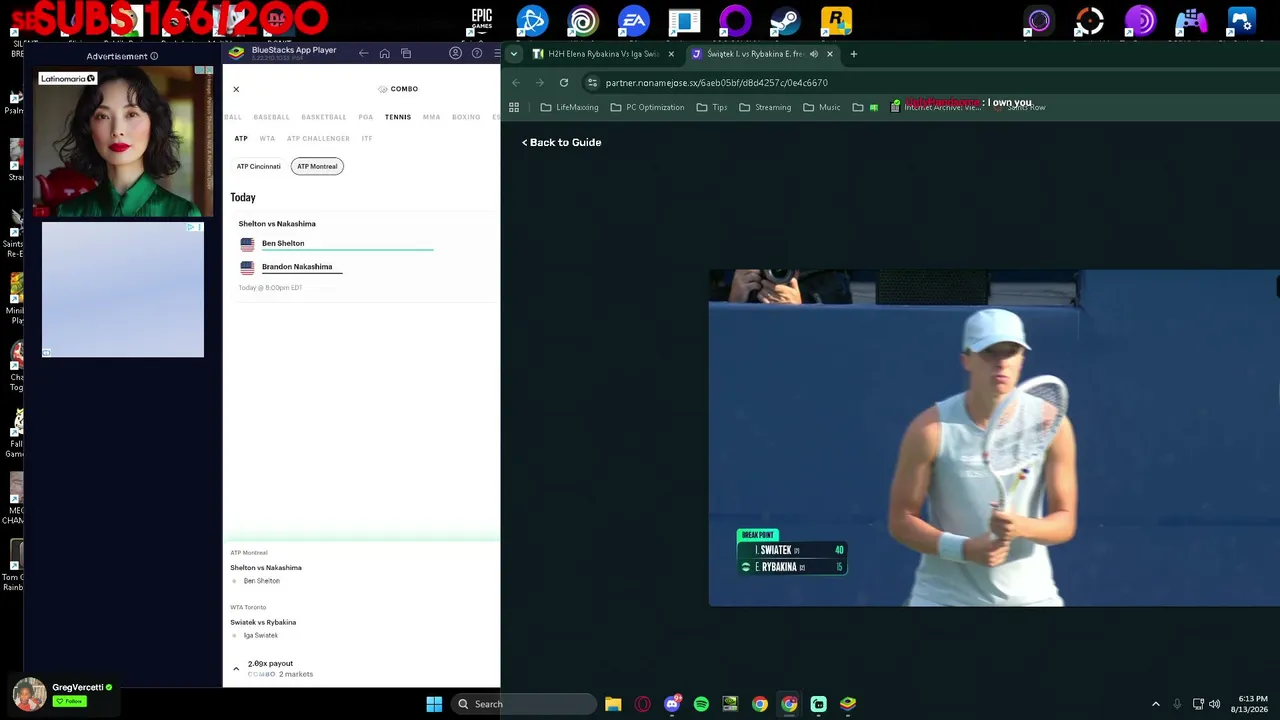
Task: Select the Tennis sport tab
Action: pyautogui.click(x=398, y=117)
